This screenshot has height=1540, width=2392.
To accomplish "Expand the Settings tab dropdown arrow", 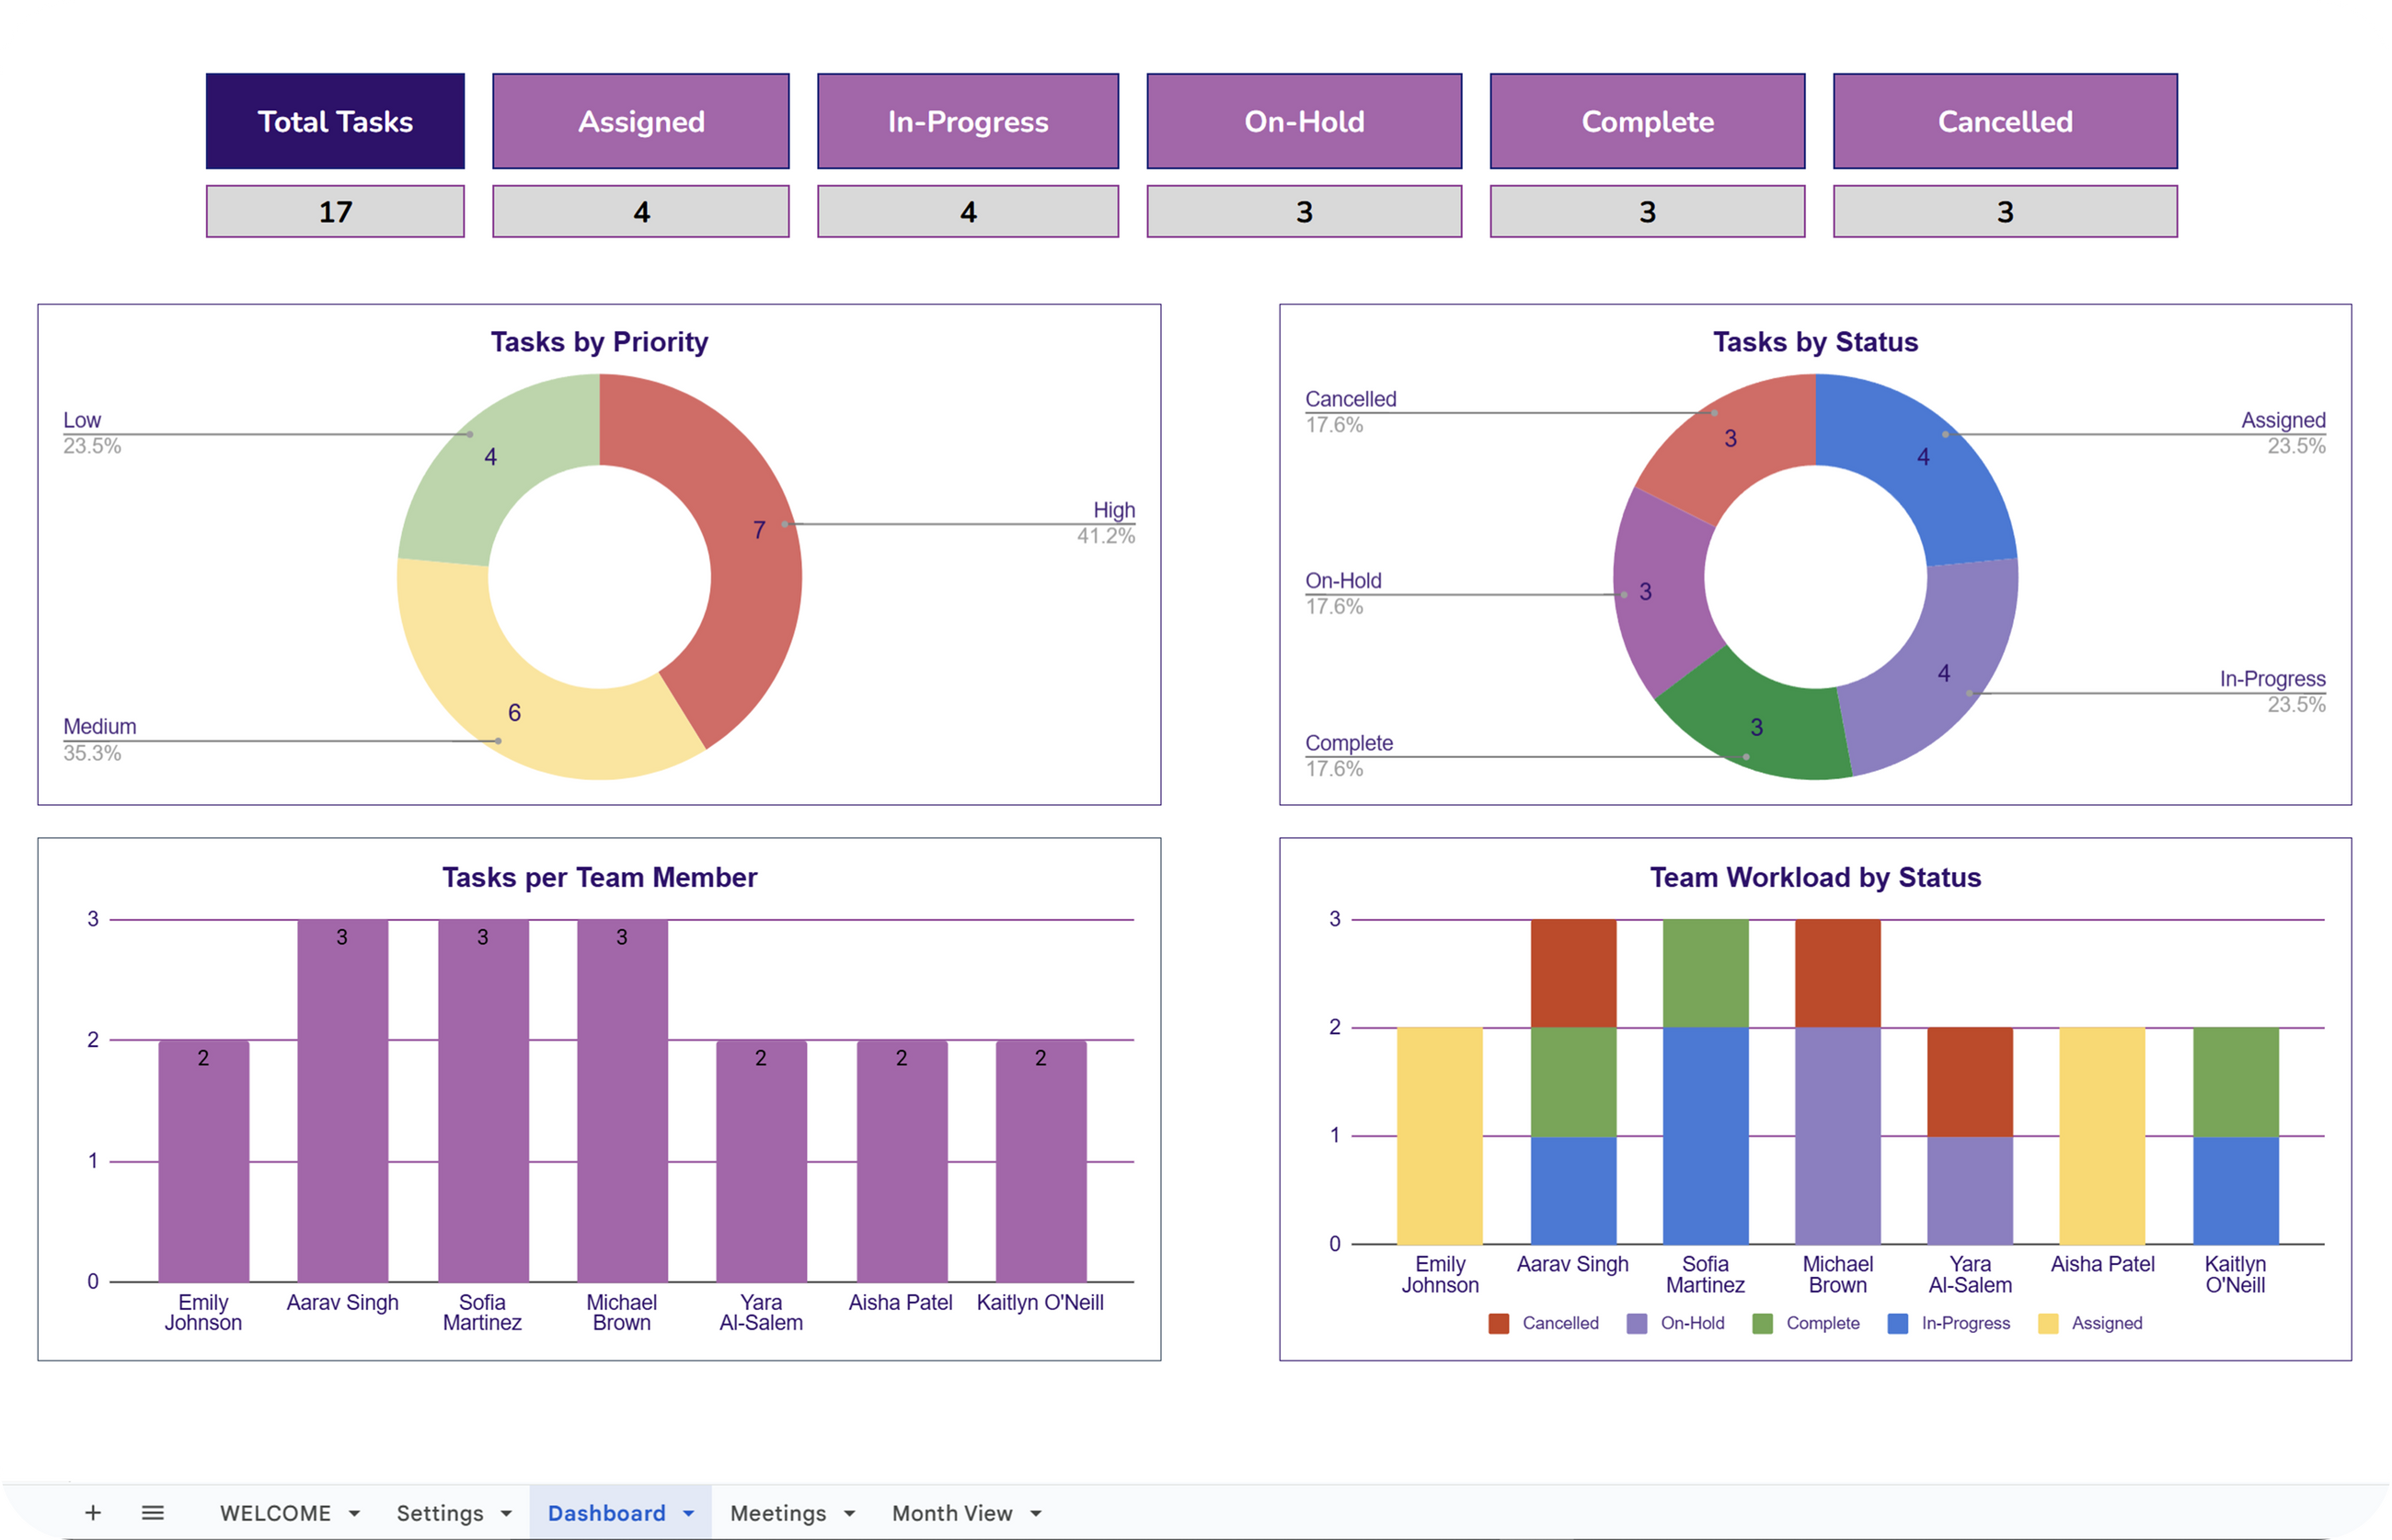I will (x=506, y=1514).
